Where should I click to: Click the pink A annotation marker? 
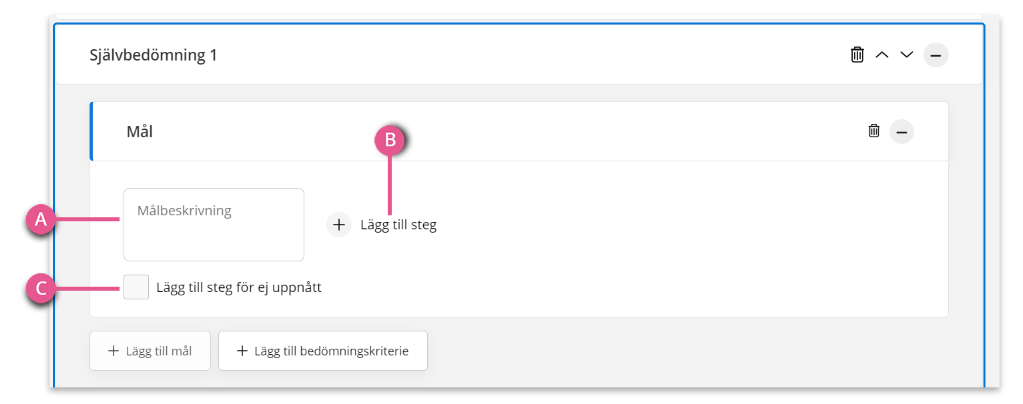[x=40, y=221]
